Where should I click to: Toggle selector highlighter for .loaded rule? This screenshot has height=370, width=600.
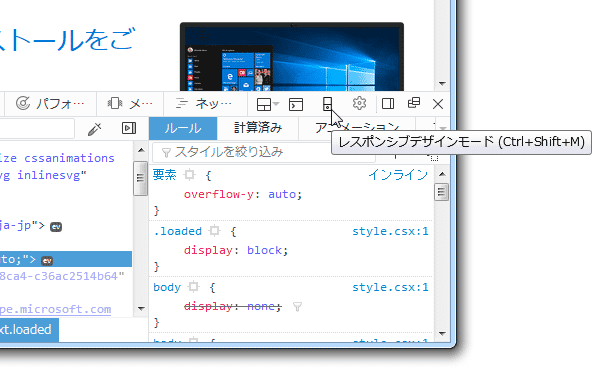click(x=215, y=231)
